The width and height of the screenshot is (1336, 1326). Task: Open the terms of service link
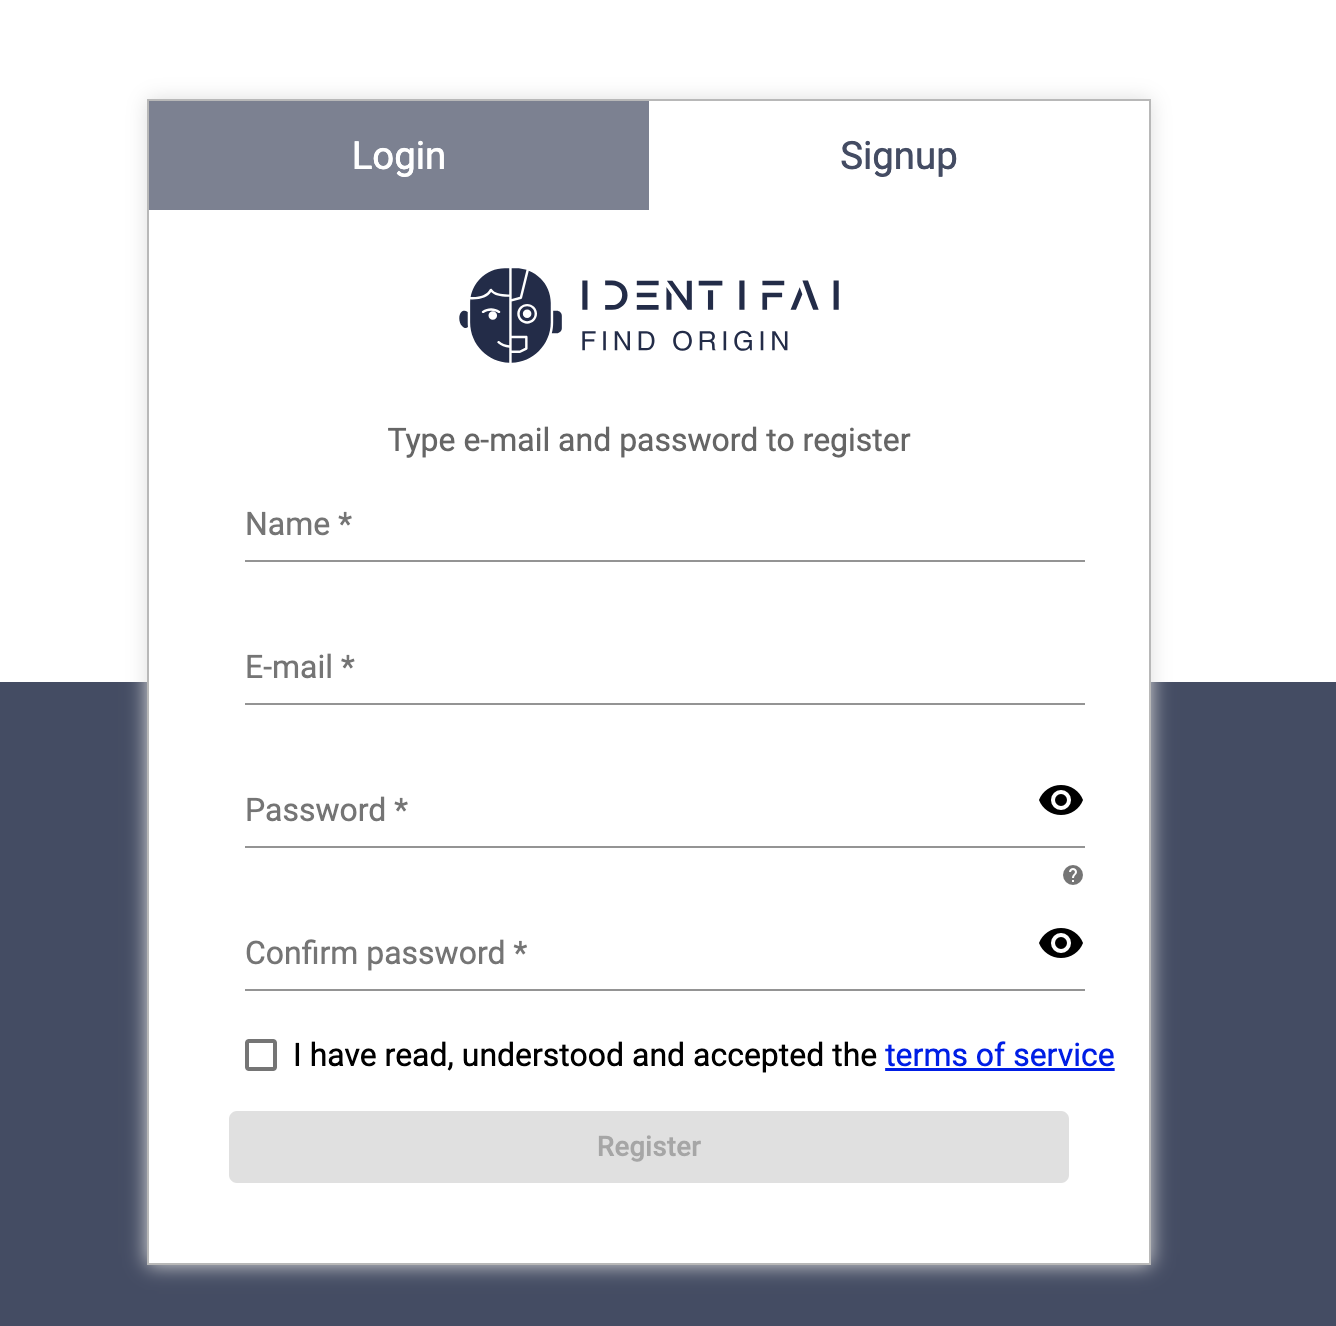click(999, 1054)
